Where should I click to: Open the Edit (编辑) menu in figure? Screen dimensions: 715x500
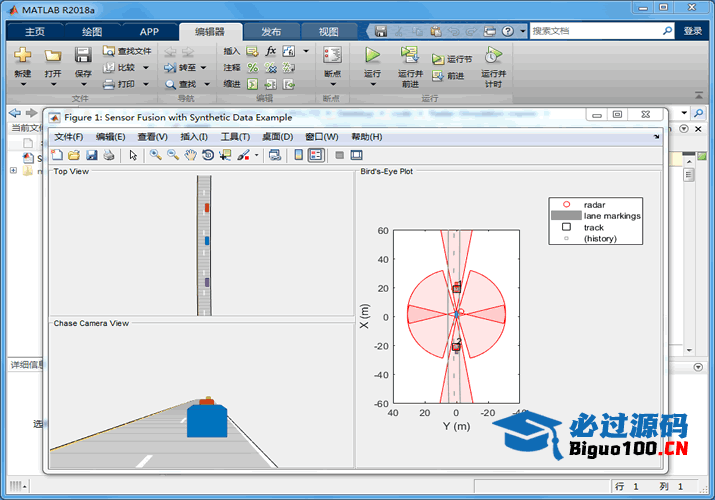pos(110,137)
